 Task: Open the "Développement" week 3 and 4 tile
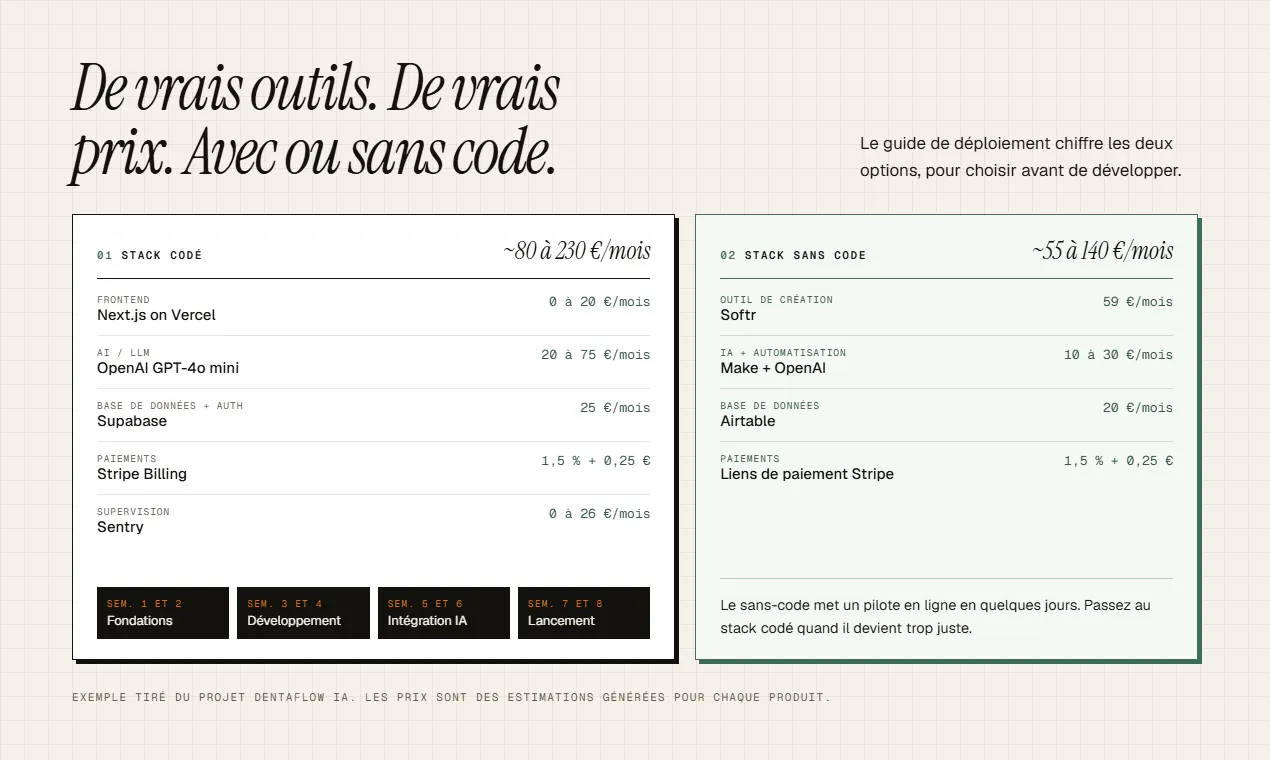pos(303,613)
